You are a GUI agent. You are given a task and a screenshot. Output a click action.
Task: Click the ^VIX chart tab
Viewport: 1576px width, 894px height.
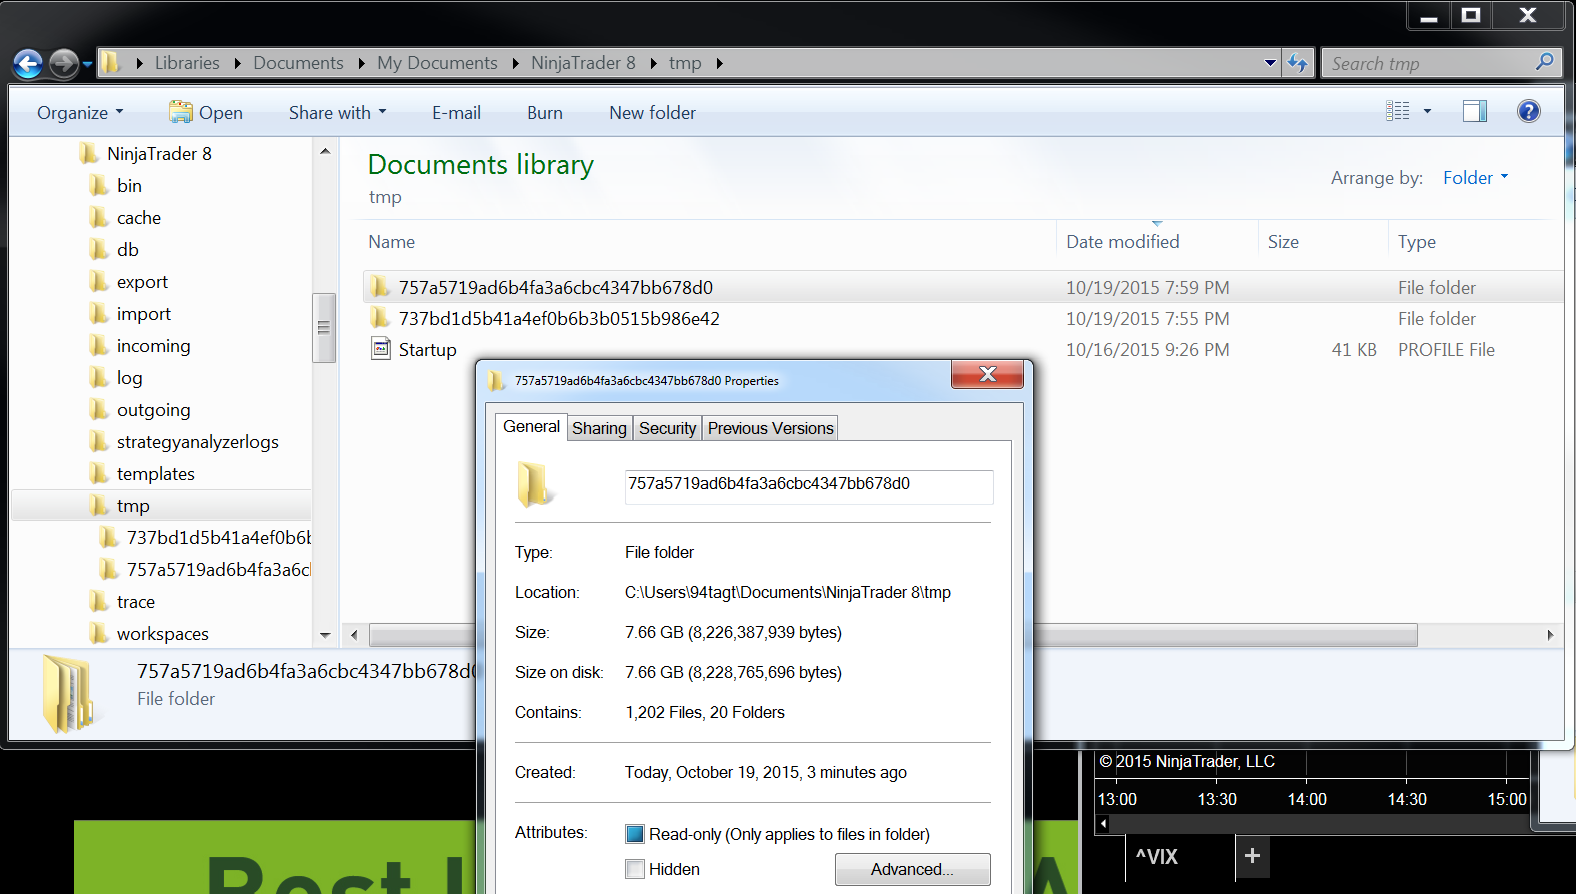point(1157,857)
